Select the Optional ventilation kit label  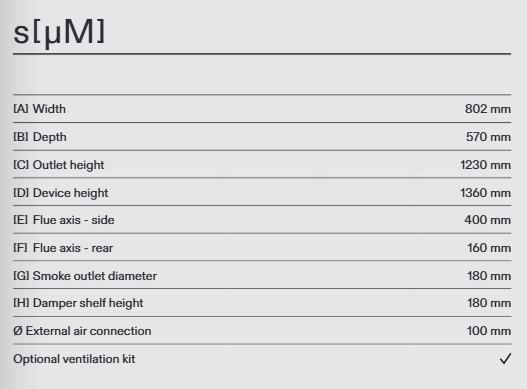click(x=74, y=359)
